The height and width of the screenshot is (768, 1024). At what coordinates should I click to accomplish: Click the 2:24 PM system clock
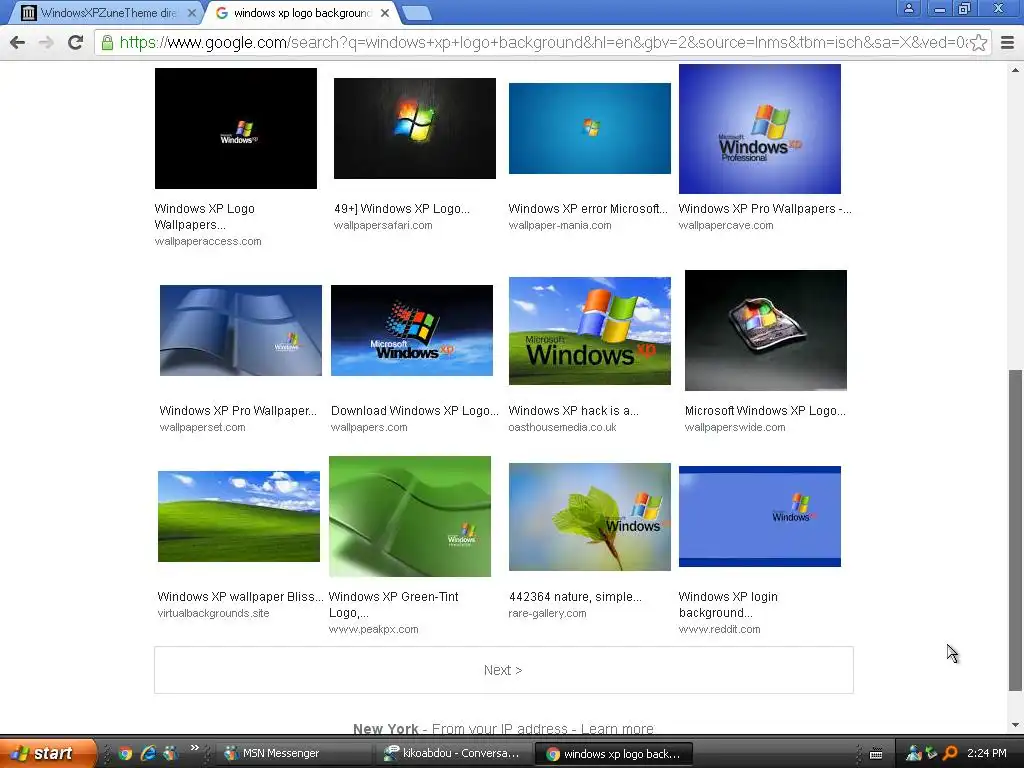(x=987, y=754)
